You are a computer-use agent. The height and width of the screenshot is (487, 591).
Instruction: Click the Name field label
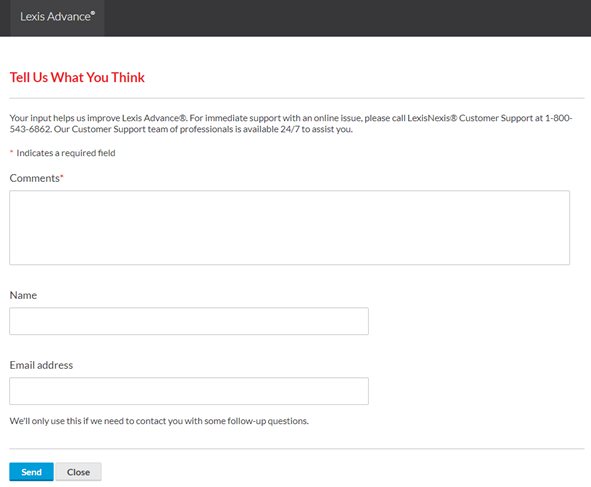pos(23,295)
